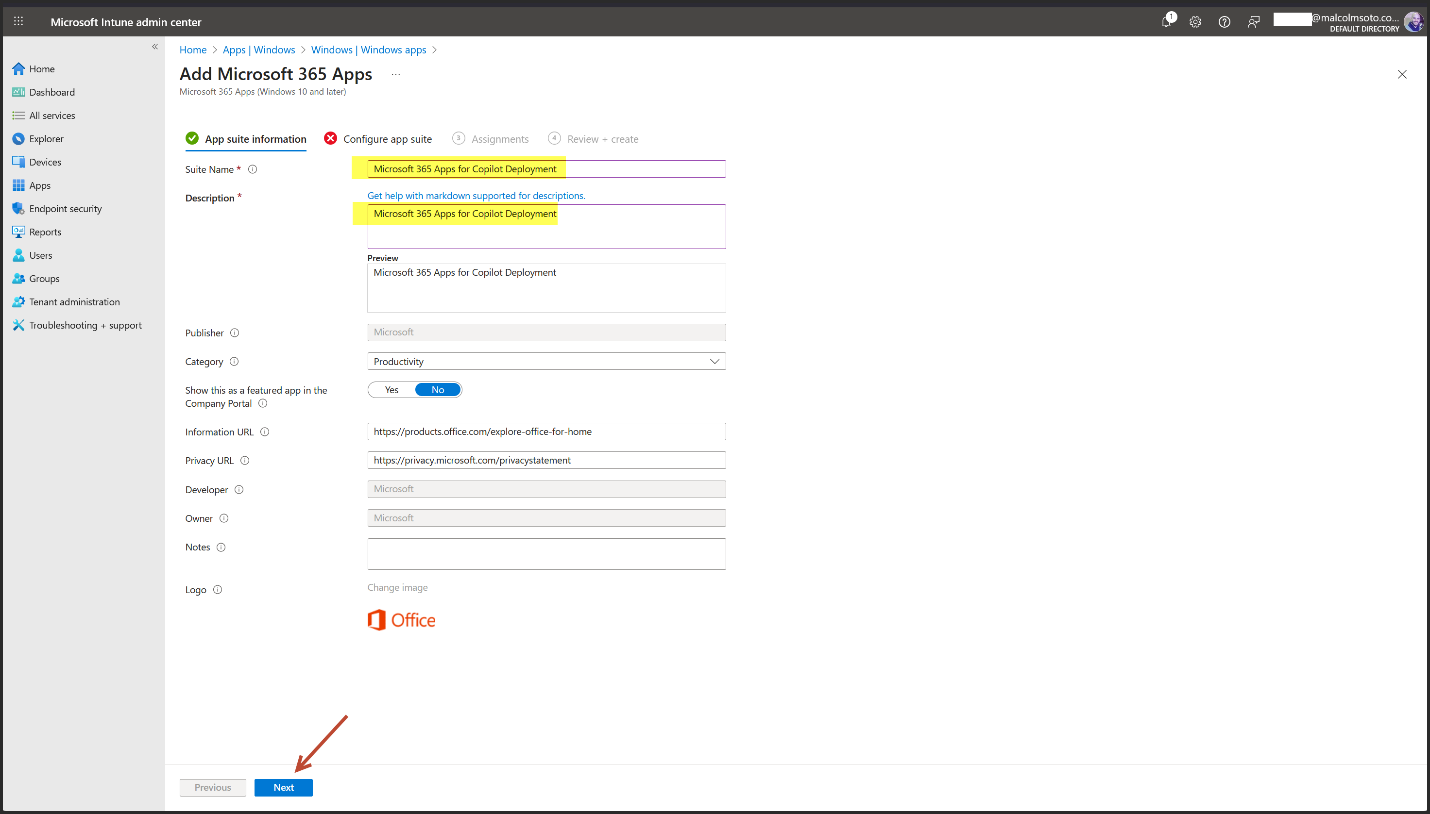Click the feedback icon in header
This screenshot has width=1430, height=814.
[x=1253, y=21]
